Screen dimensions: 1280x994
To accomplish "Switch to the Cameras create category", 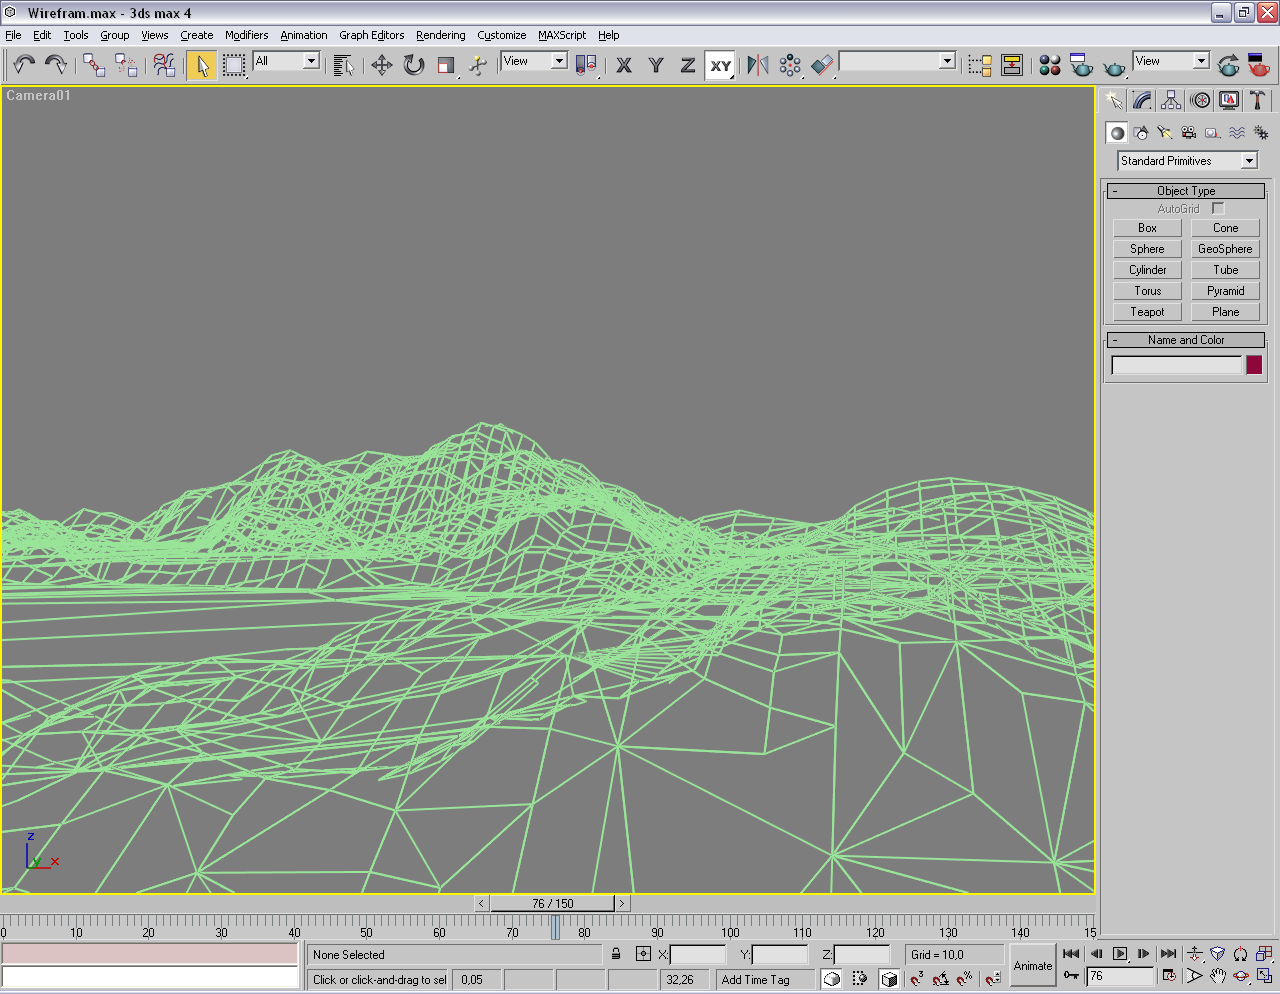I will click(x=1188, y=132).
